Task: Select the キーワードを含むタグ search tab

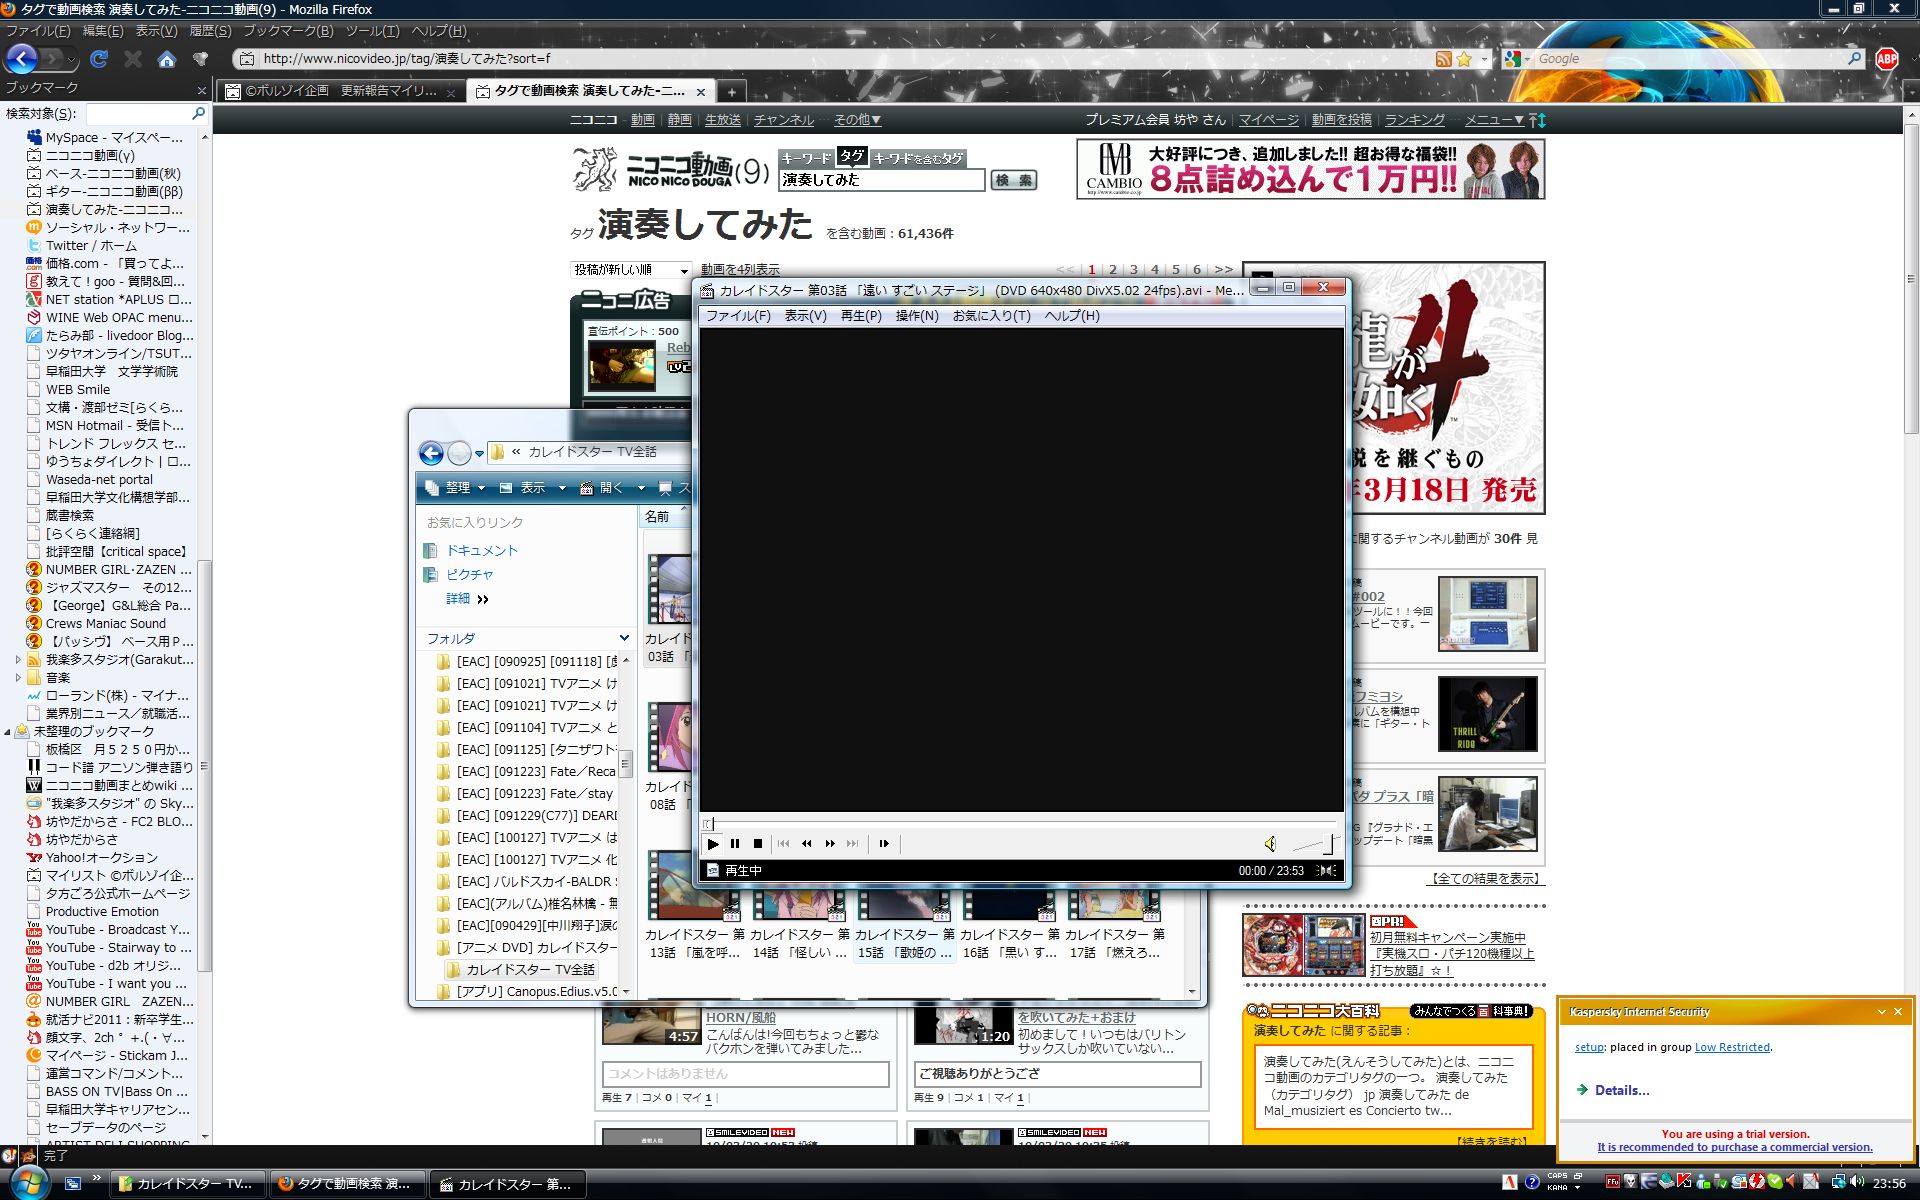Action: click(x=918, y=158)
